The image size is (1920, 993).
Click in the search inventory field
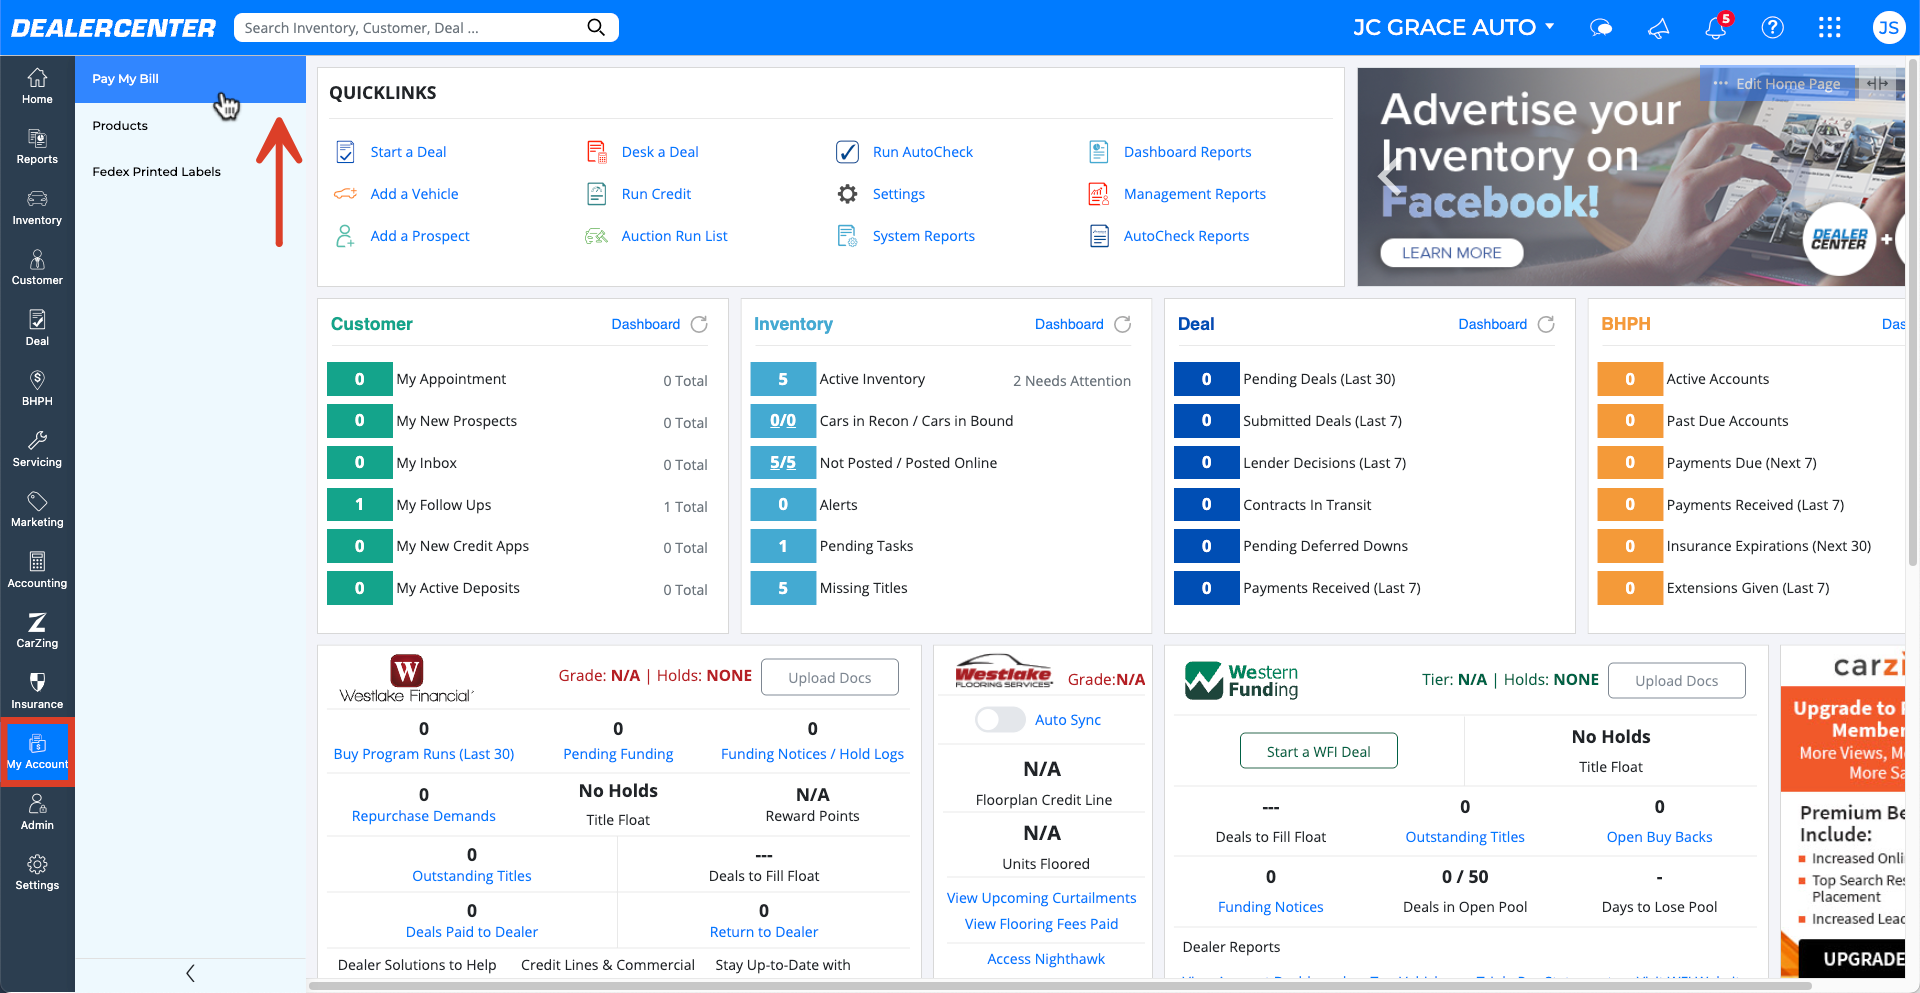(x=410, y=28)
